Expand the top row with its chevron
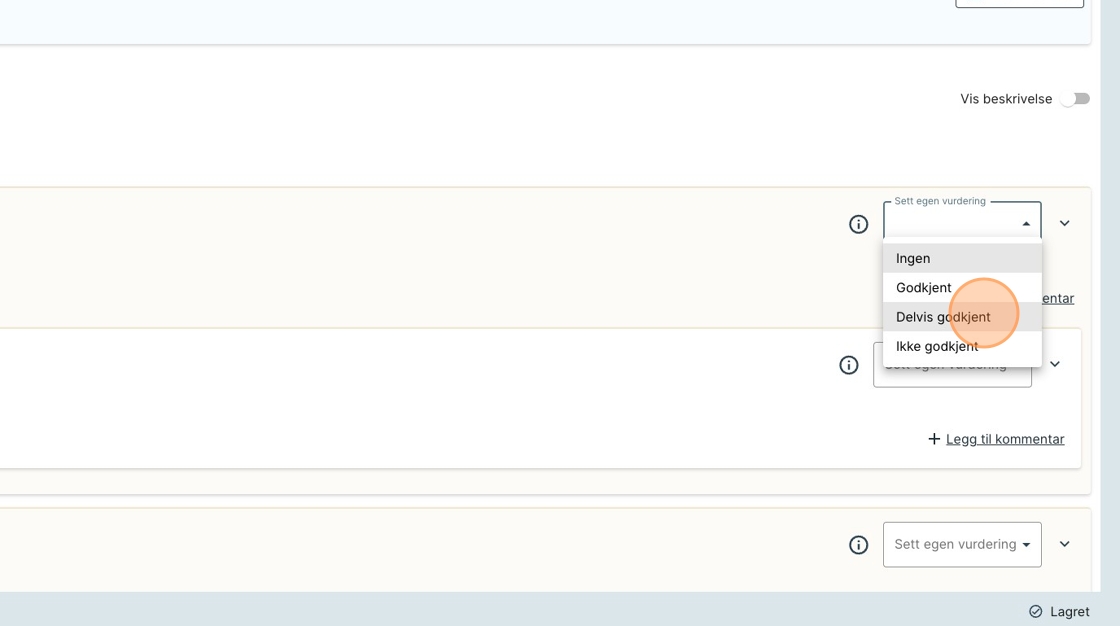 click(x=1064, y=224)
